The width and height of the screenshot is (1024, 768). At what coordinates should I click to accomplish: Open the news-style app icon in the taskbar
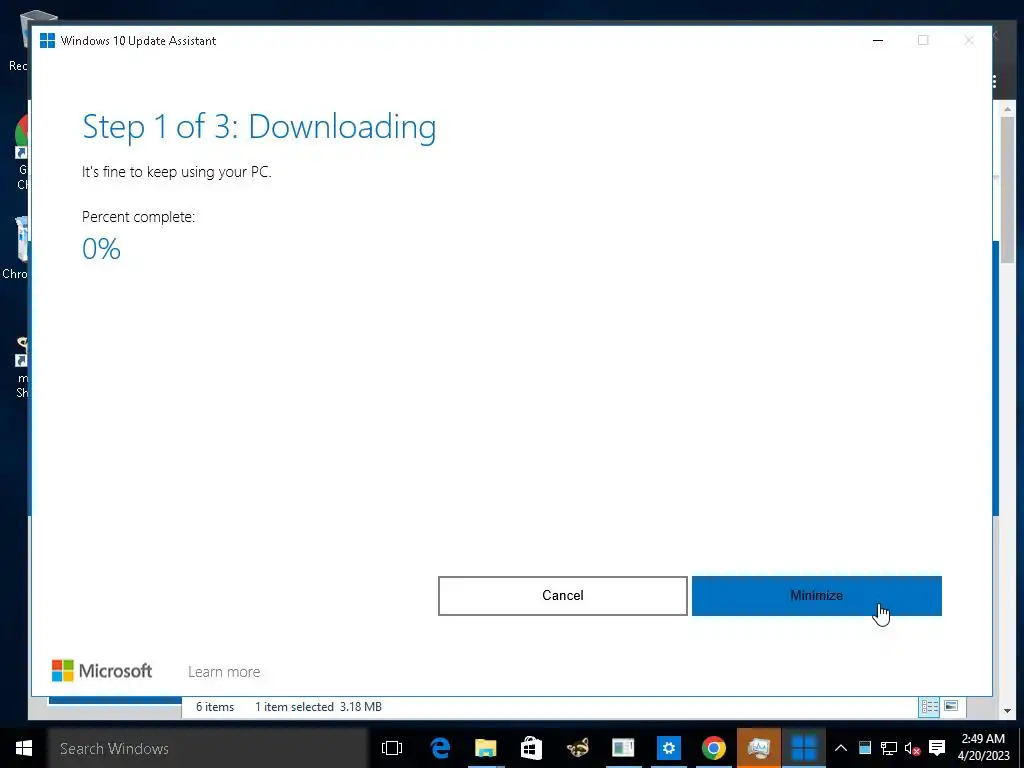click(623, 748)
